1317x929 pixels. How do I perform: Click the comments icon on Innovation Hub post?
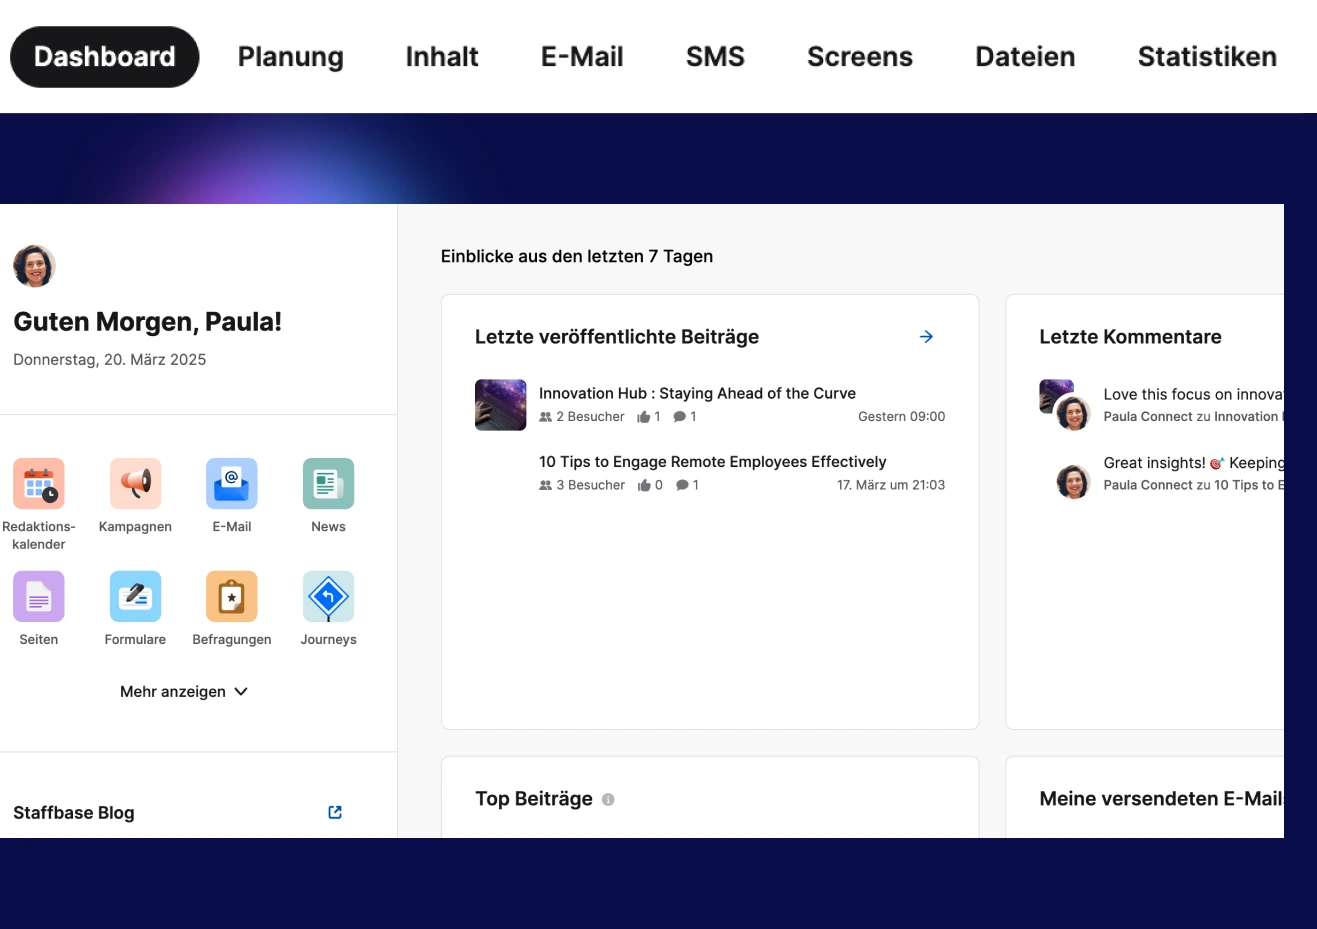(680, 417)
